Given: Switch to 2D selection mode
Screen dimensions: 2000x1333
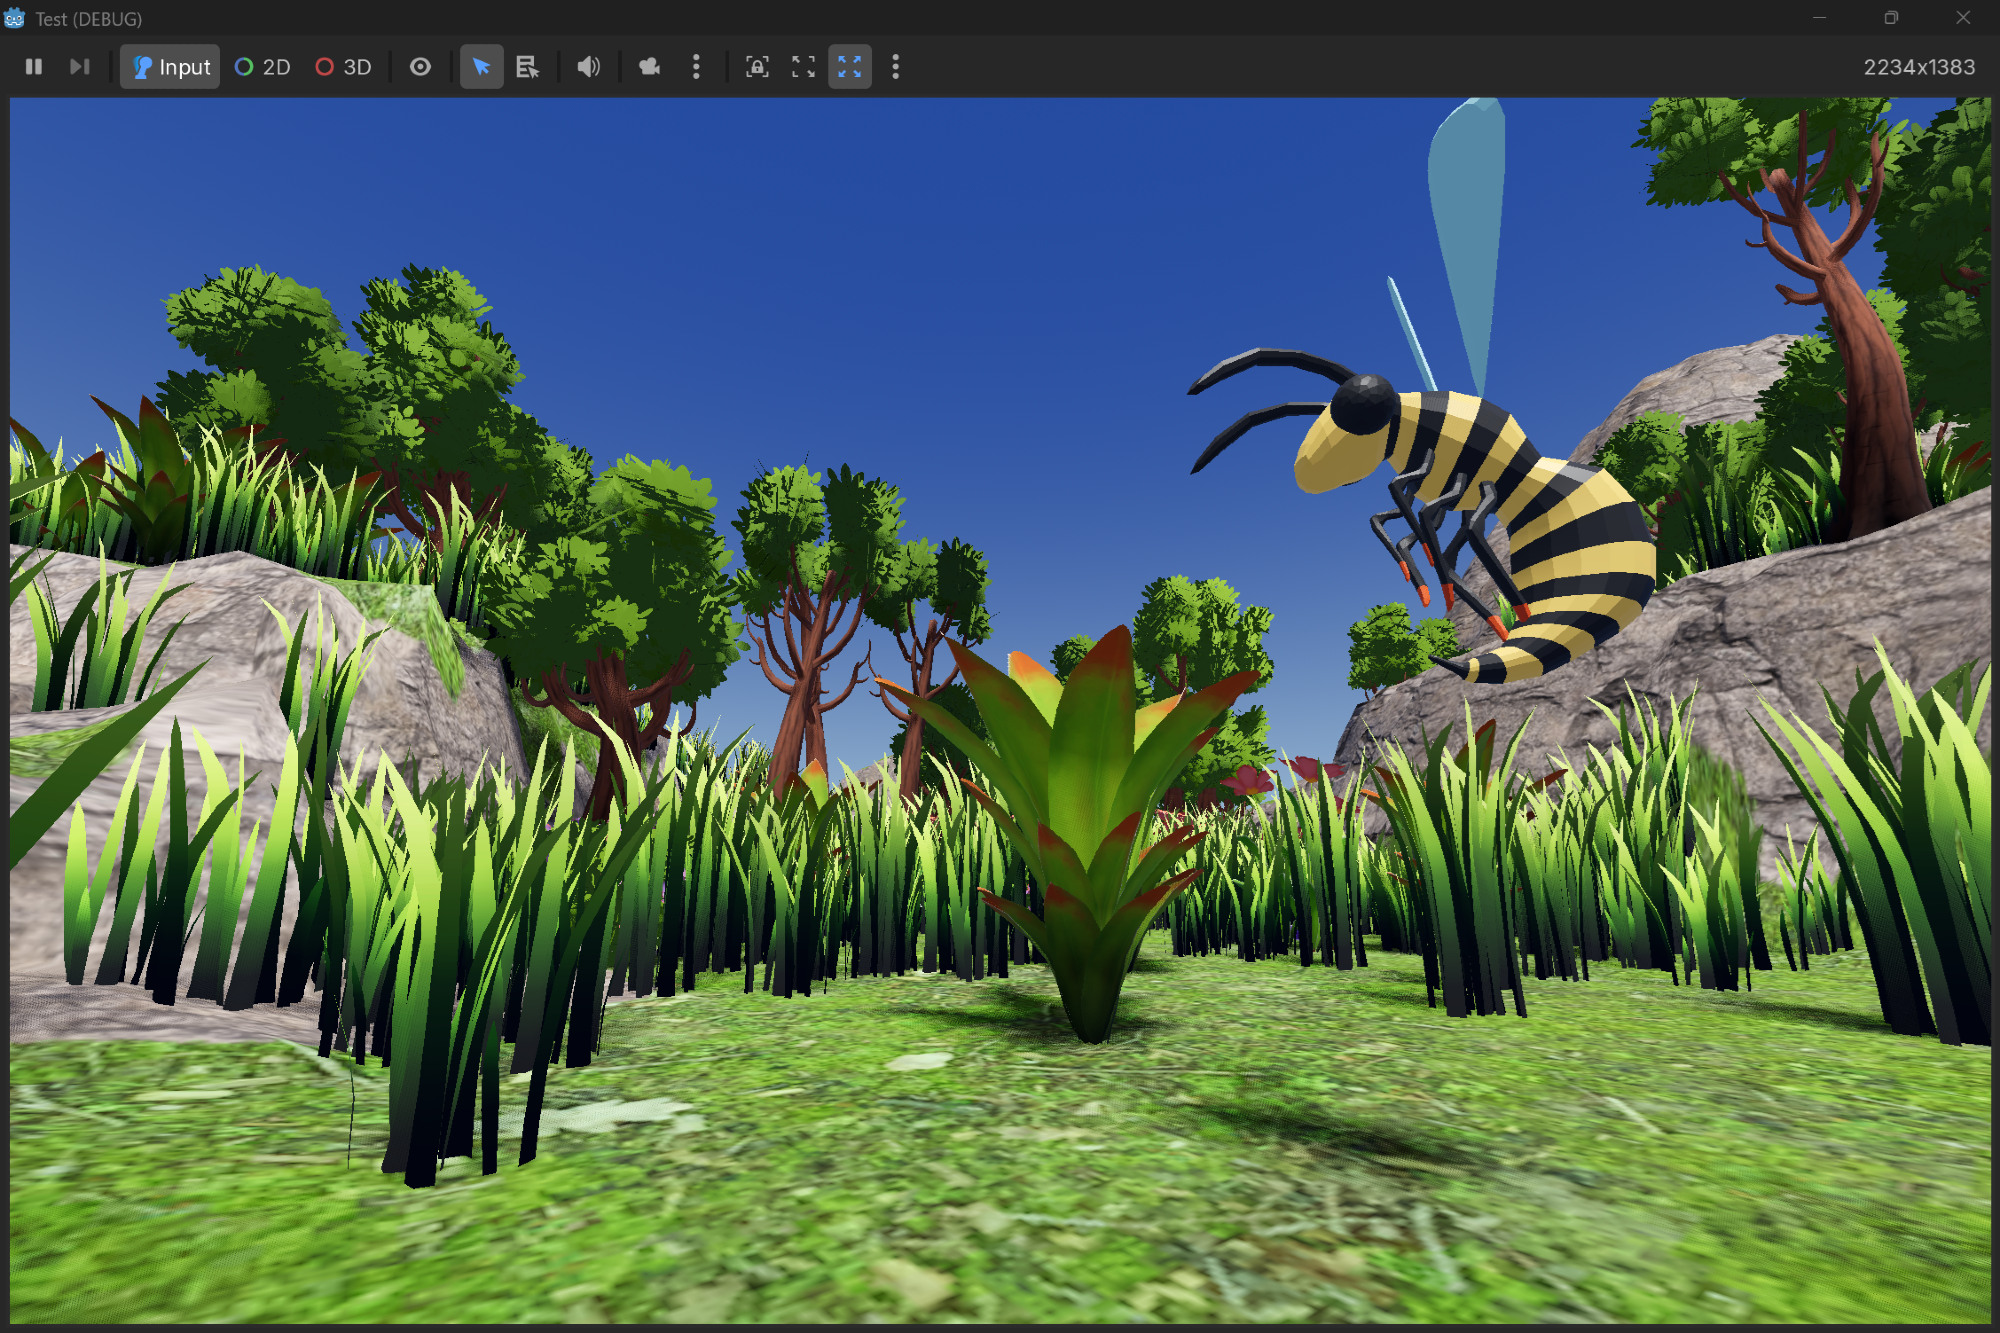Looking at the screenshot, I should click(x=262, y=67).
